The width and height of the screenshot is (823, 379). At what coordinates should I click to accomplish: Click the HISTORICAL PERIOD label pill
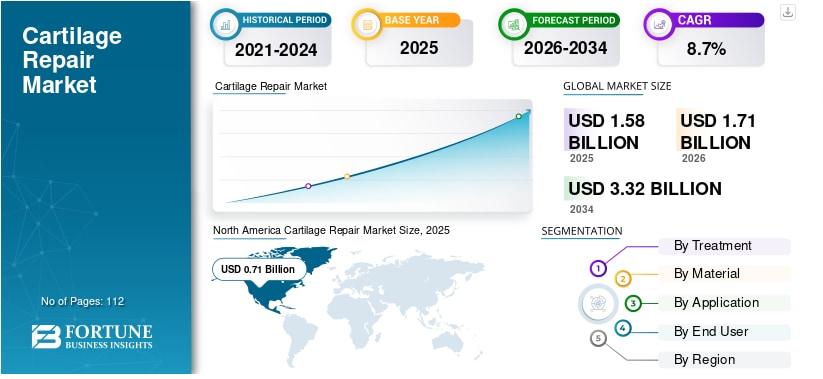284,20
